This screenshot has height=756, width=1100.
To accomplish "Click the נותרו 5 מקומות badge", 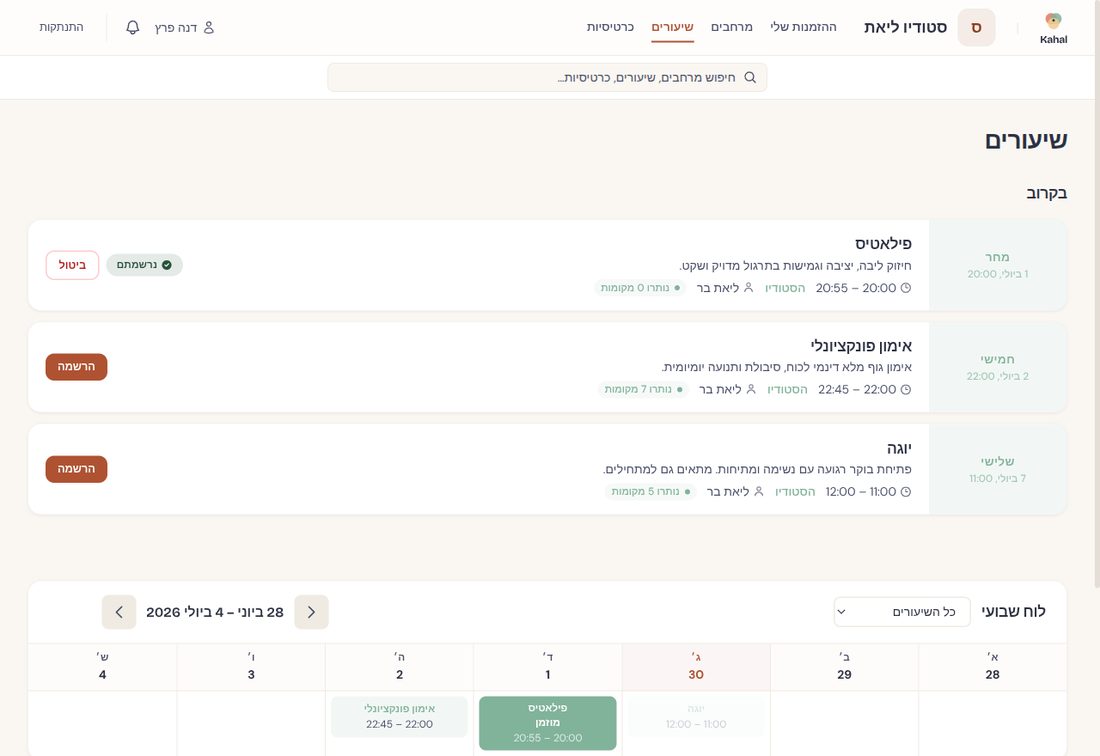I will [x=650, y=492].
